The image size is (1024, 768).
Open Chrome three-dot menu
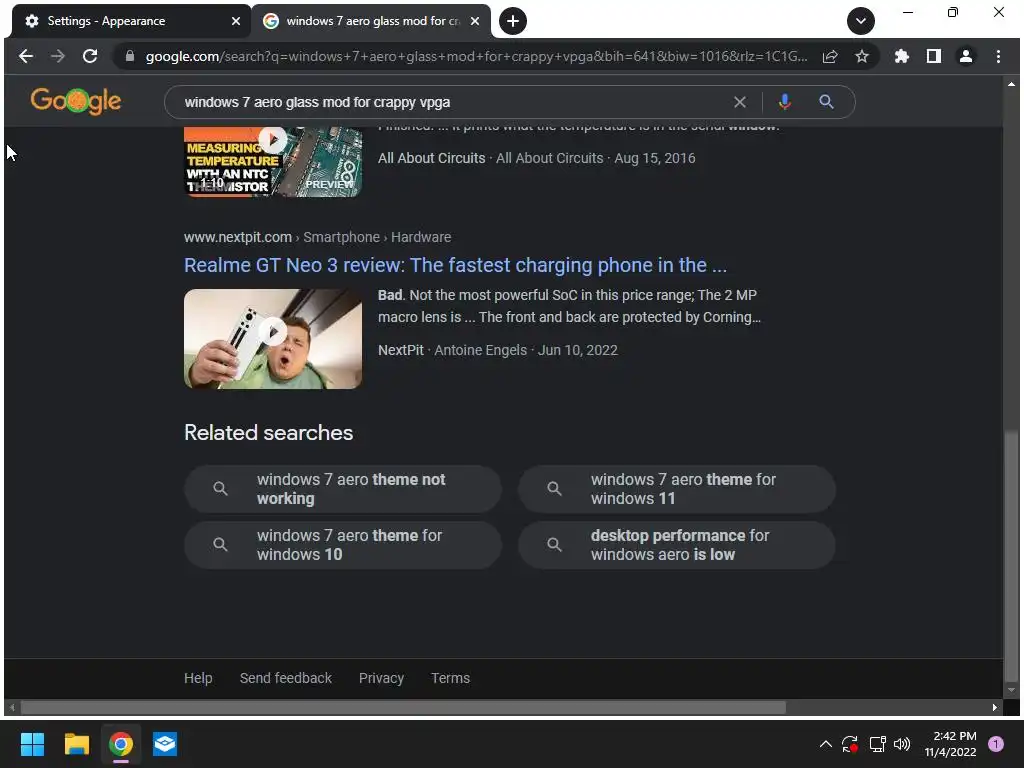(x=998, y=56)
